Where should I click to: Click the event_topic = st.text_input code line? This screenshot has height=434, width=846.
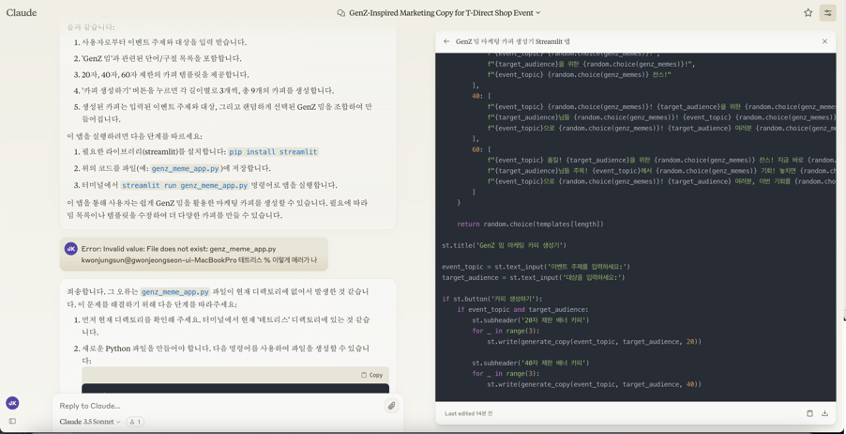[536, 267]
